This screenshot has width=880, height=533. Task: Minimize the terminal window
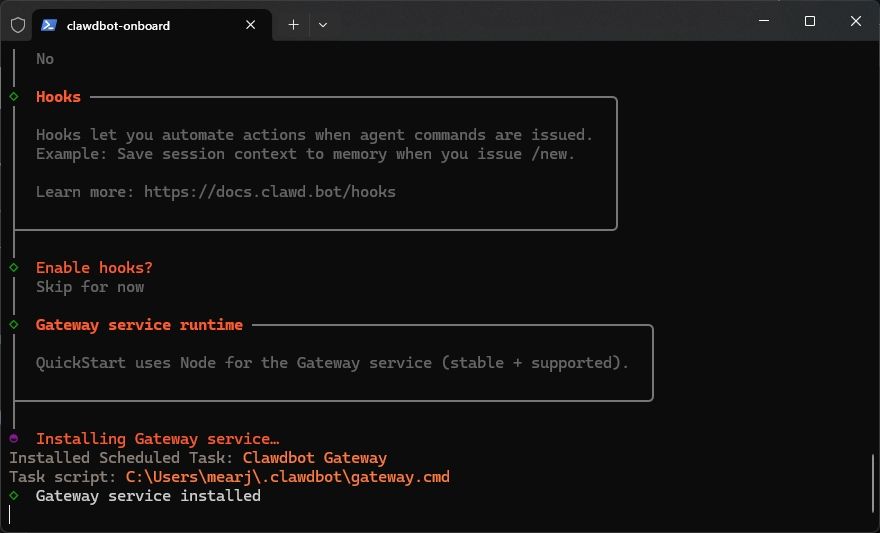coord(764,21)
